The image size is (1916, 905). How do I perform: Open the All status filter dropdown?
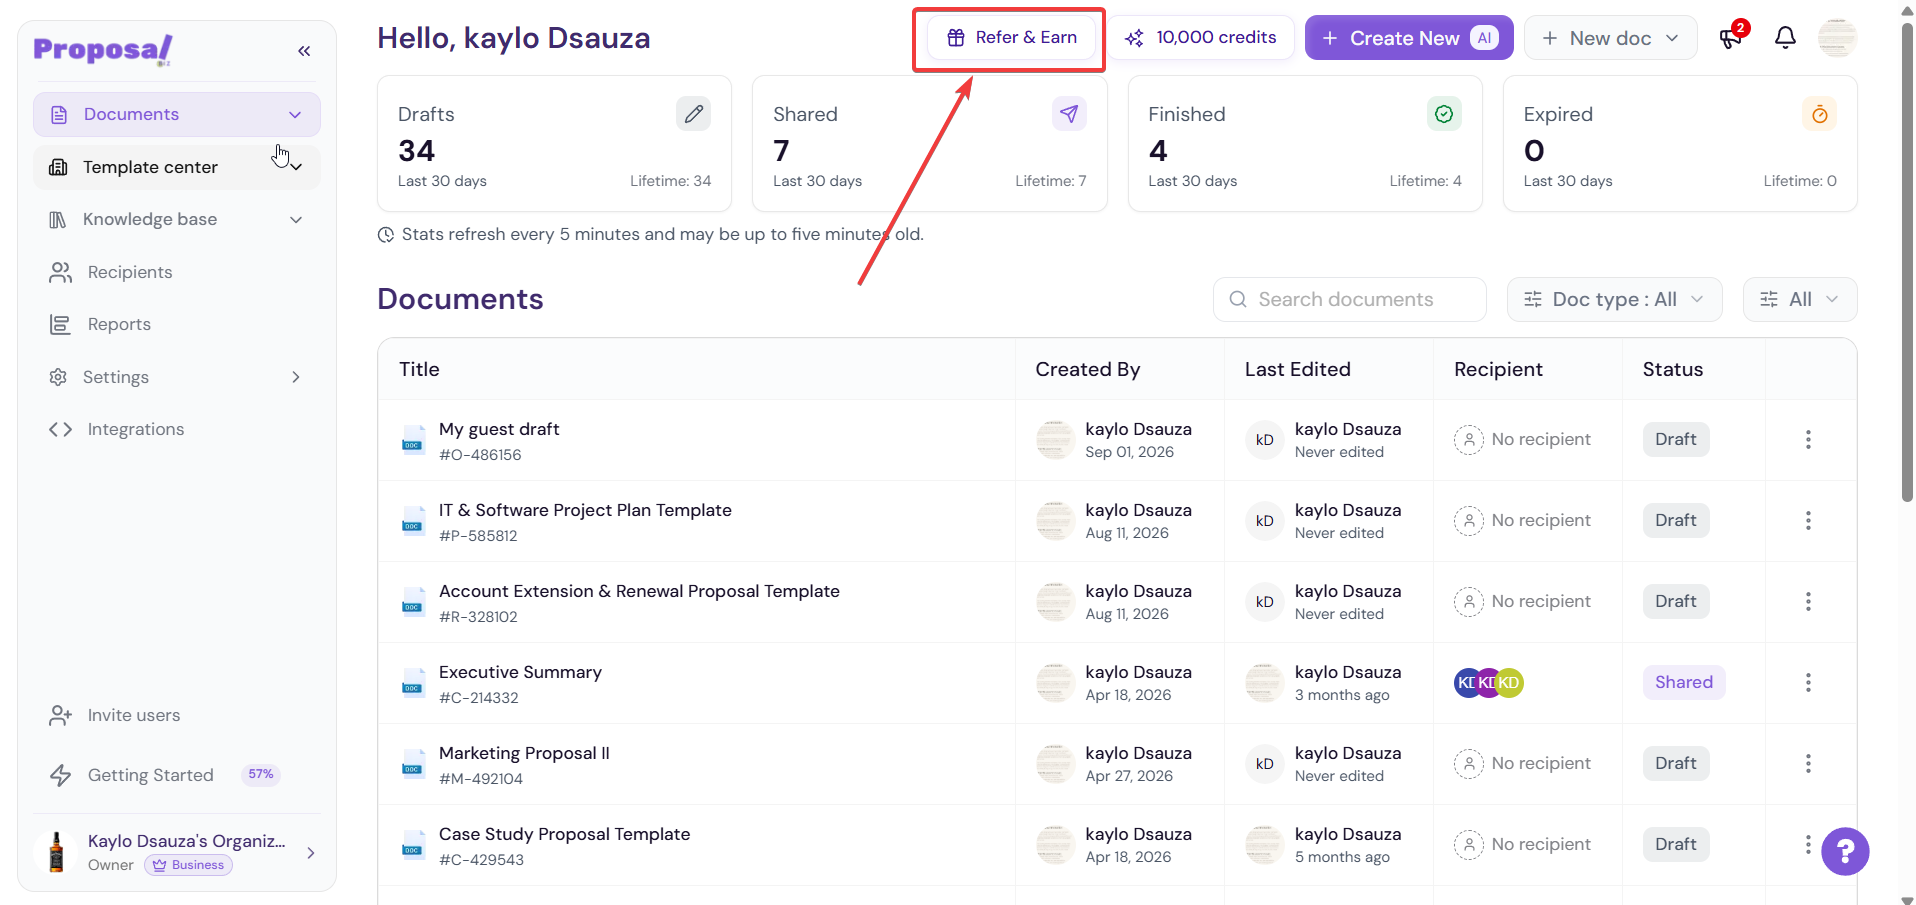(1800, 300)
